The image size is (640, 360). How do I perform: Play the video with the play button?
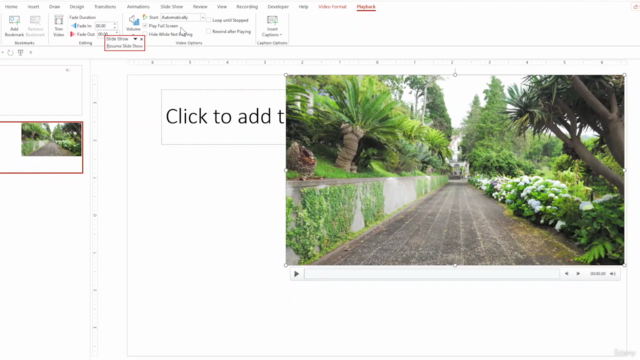coord(297,274)
